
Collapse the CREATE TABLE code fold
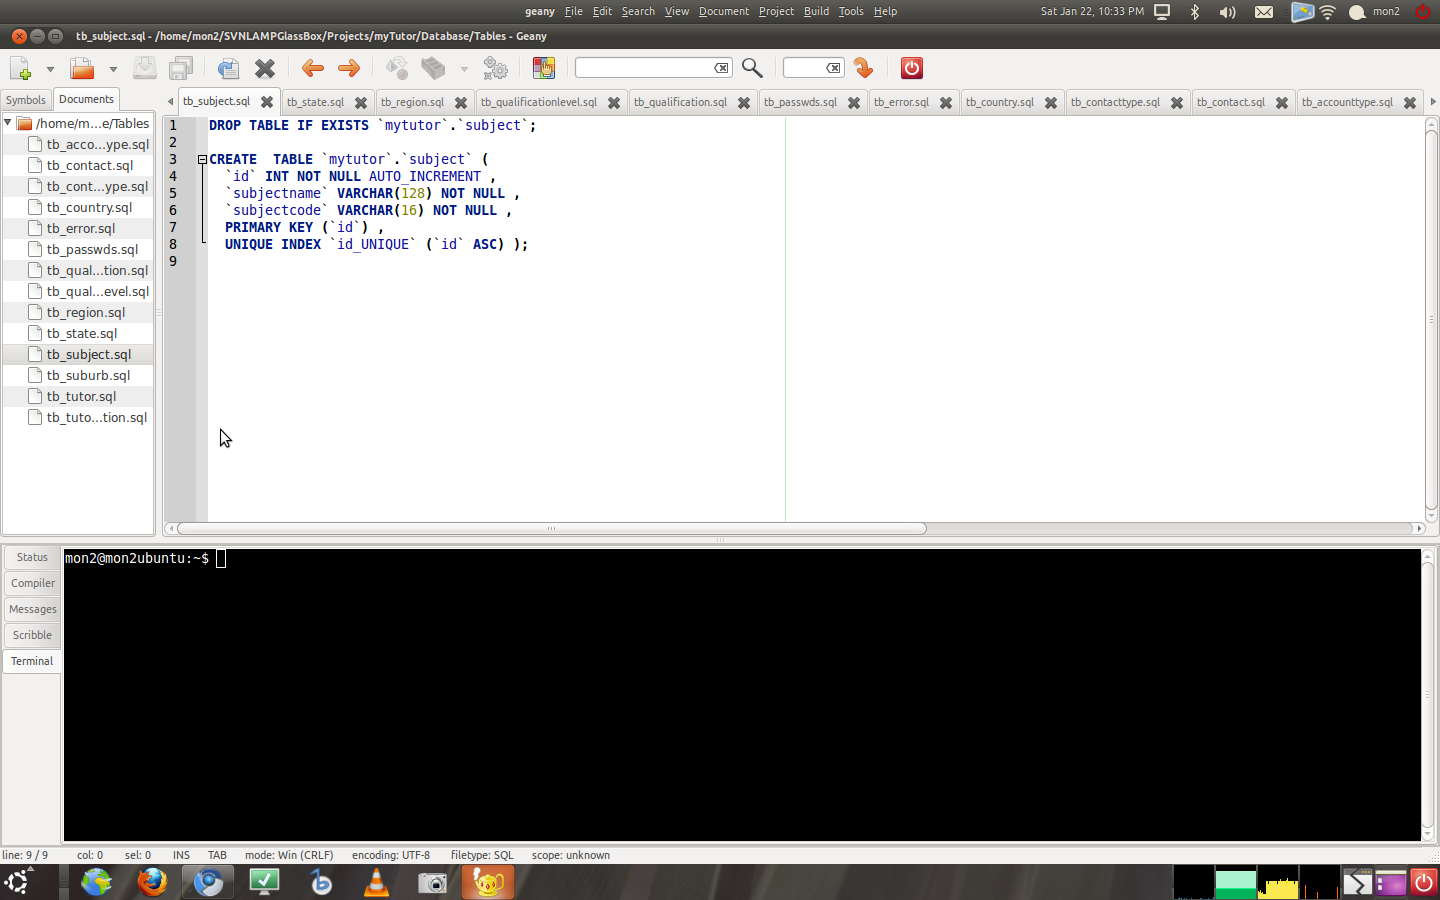click(201, 159)
